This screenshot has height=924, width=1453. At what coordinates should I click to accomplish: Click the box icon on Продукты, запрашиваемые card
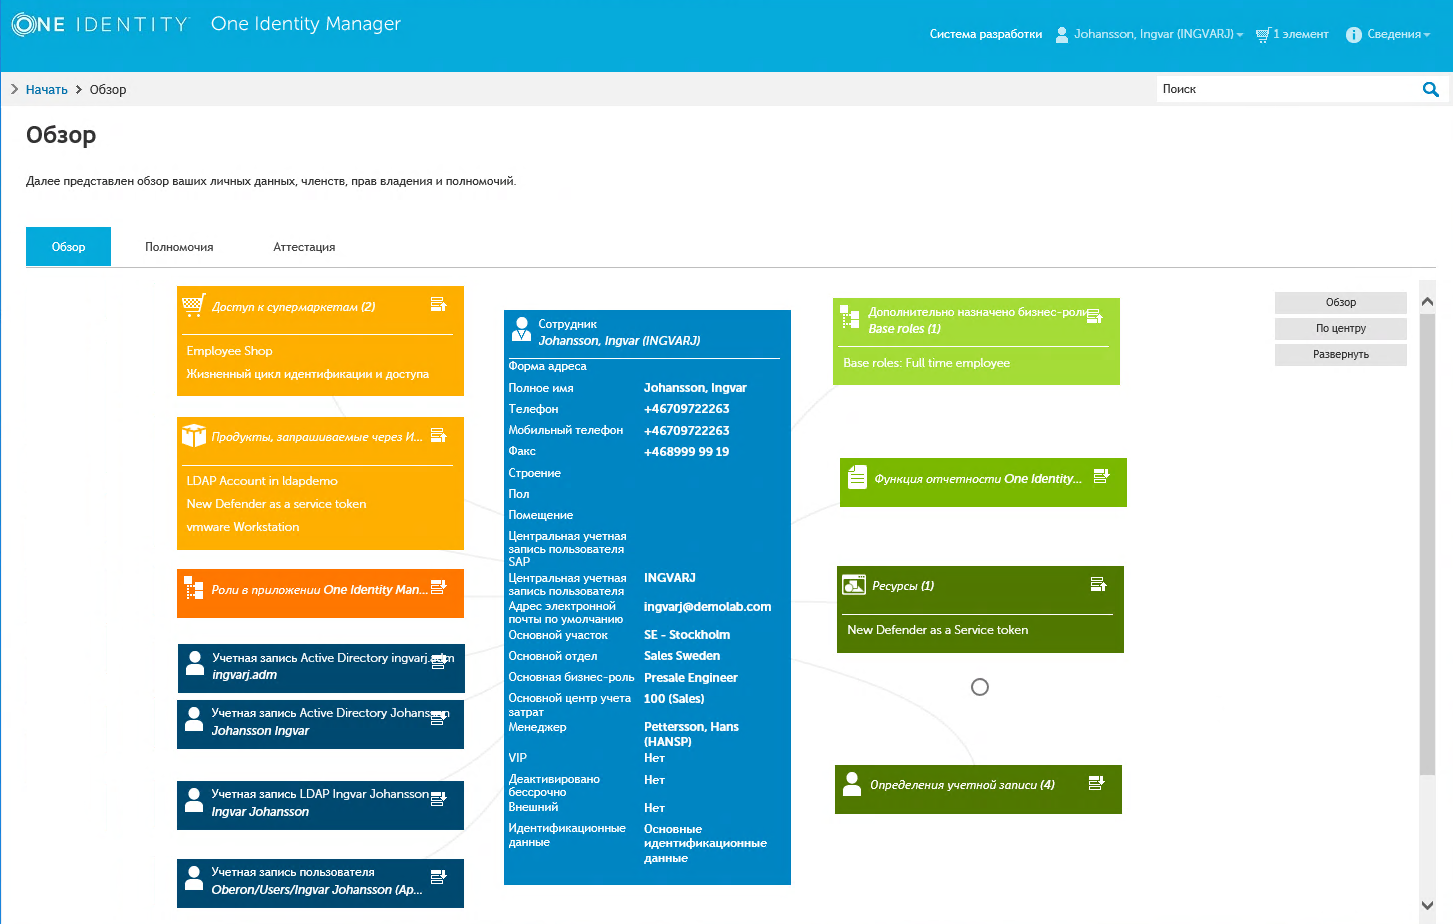point(194,435)
